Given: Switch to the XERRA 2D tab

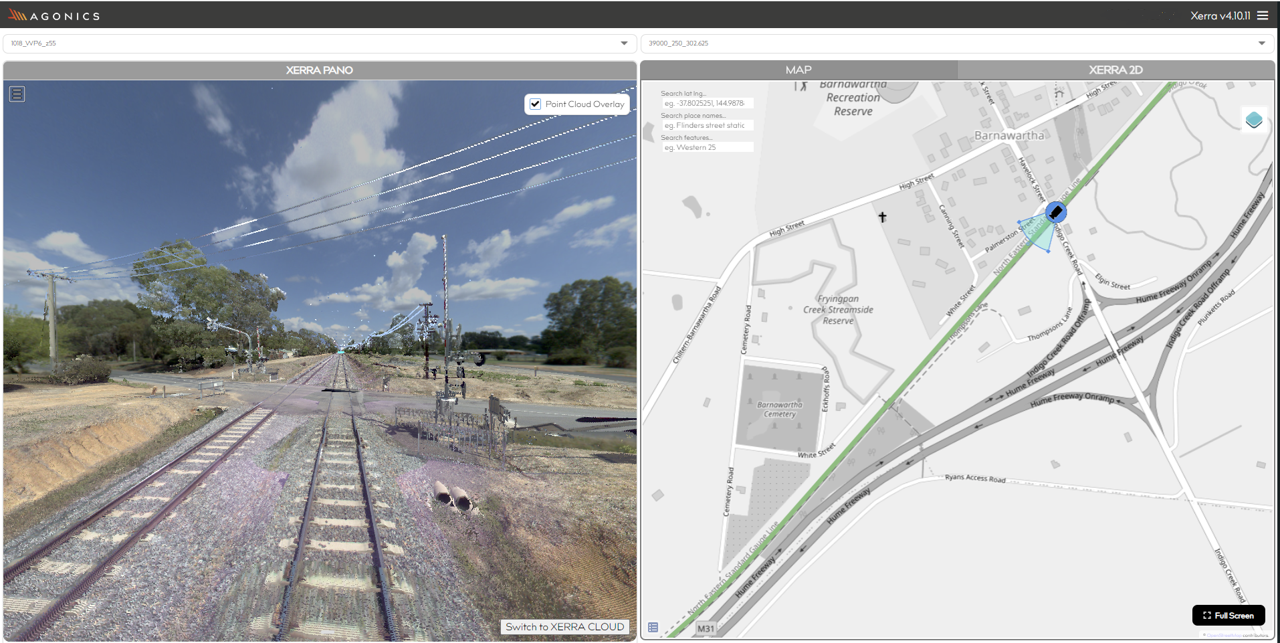Looking at the screenshot, I should [1116, 70].
